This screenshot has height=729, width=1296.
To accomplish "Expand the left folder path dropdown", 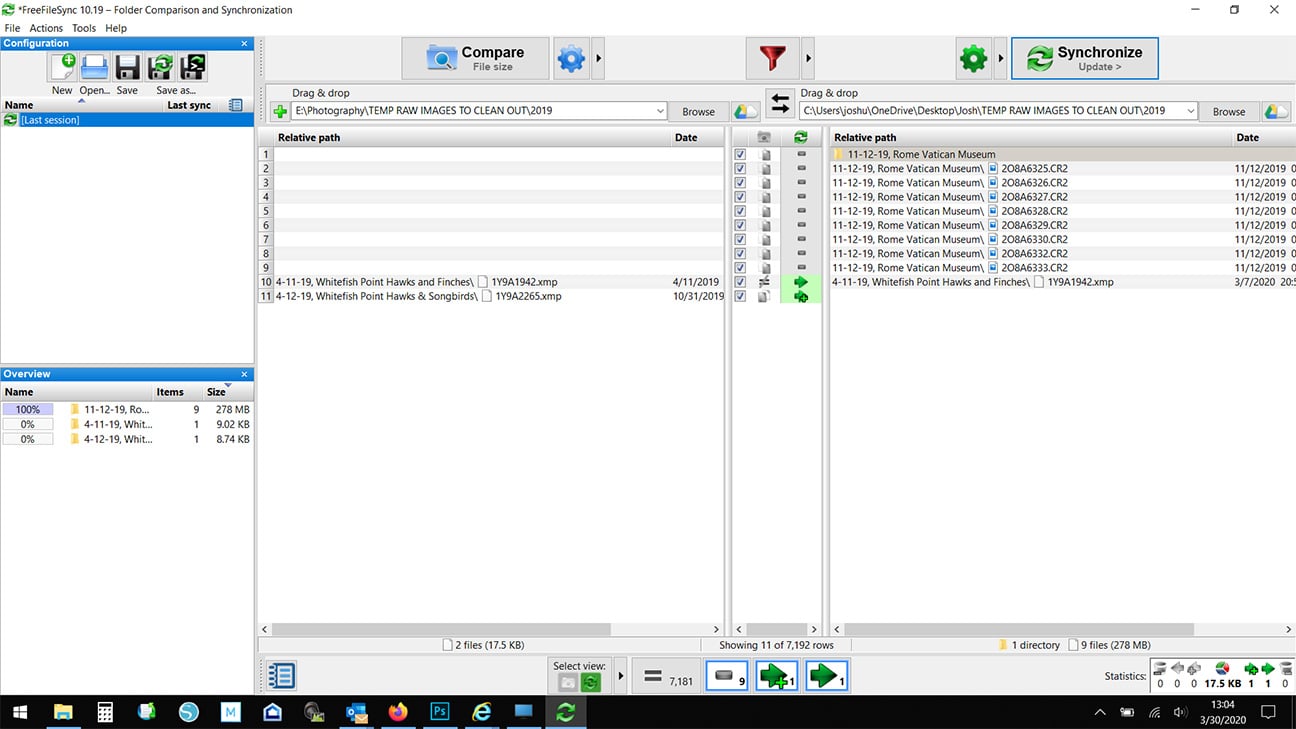I will click(660, 111).
